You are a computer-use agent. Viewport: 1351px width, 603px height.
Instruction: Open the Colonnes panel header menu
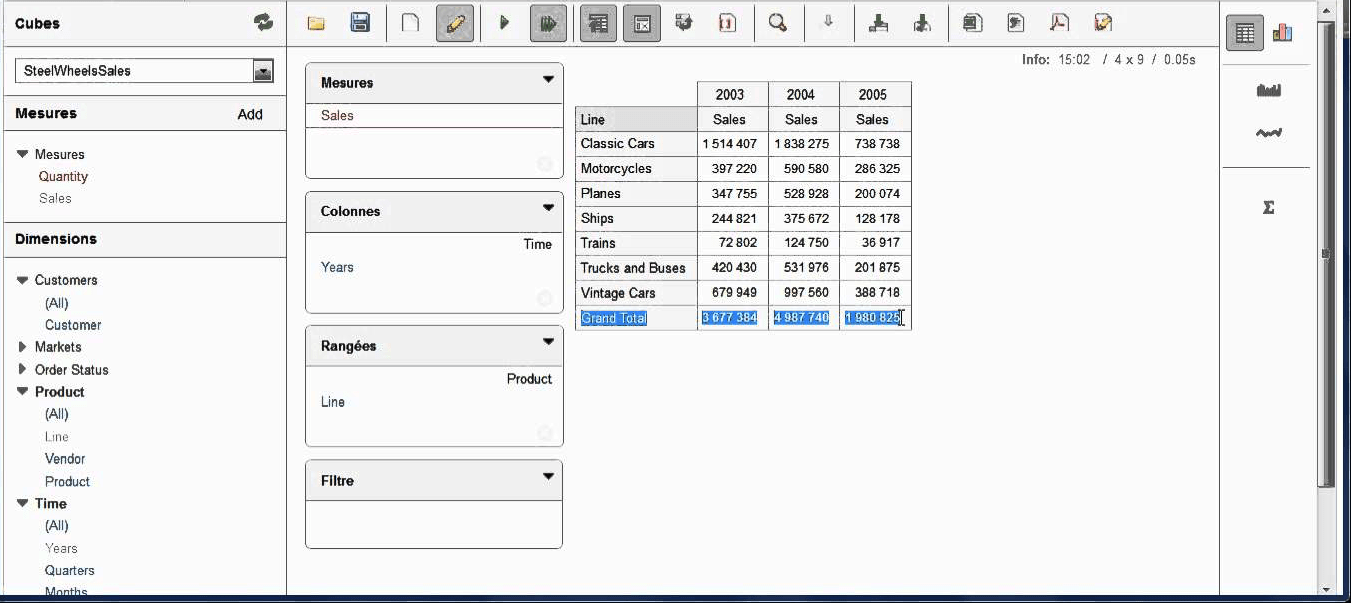pyautogui.click(x=546, y=211)
